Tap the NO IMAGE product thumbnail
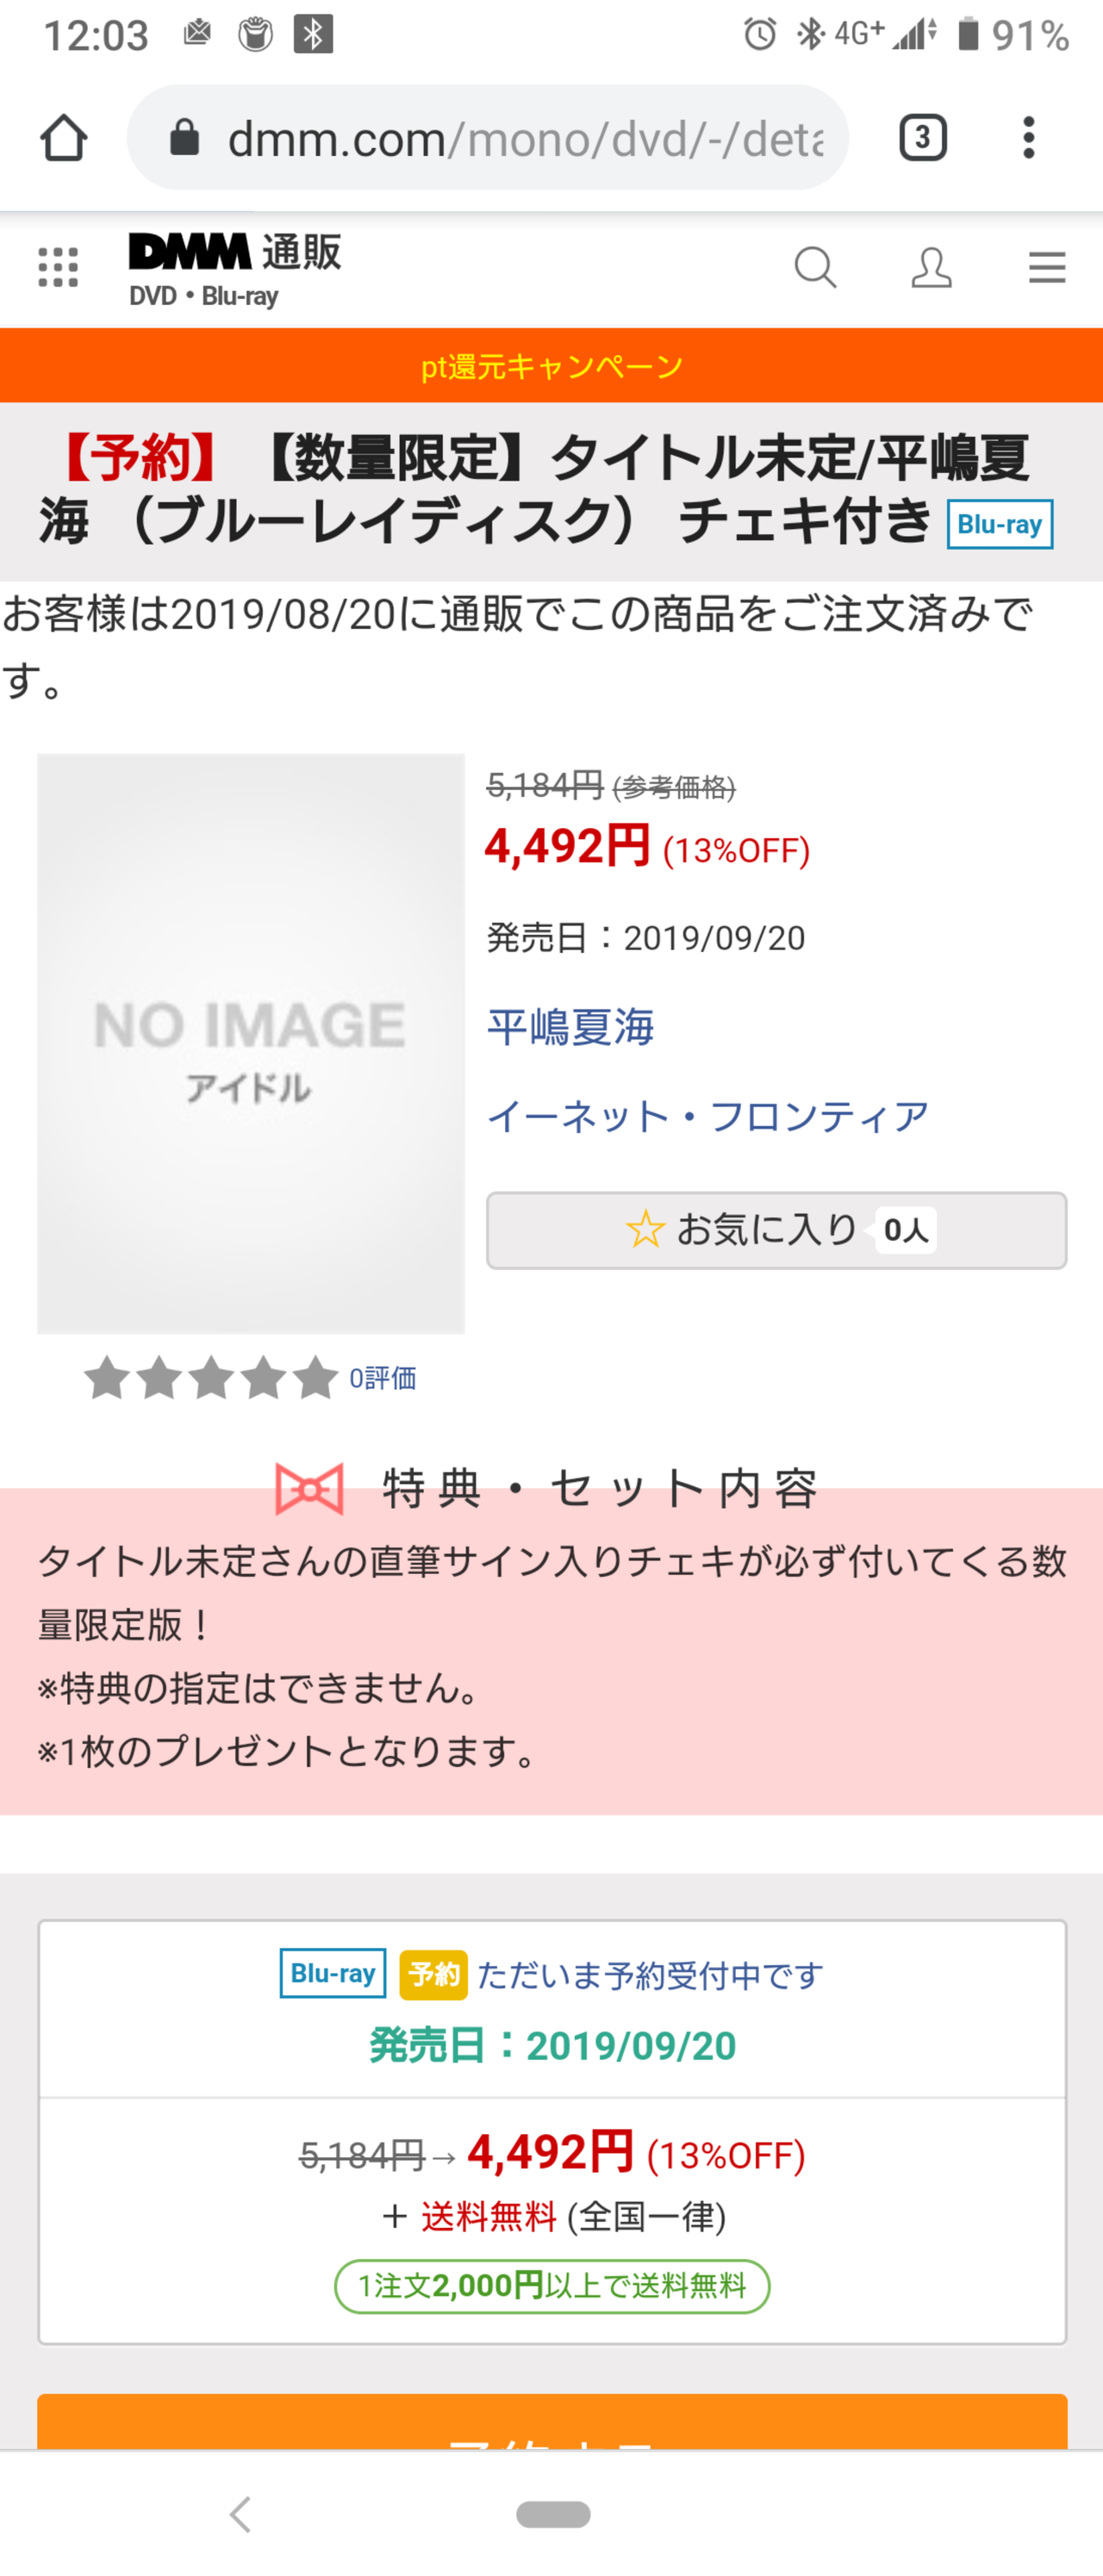The width and height of the screenshot is (1103, 2576). point(251,1043)
